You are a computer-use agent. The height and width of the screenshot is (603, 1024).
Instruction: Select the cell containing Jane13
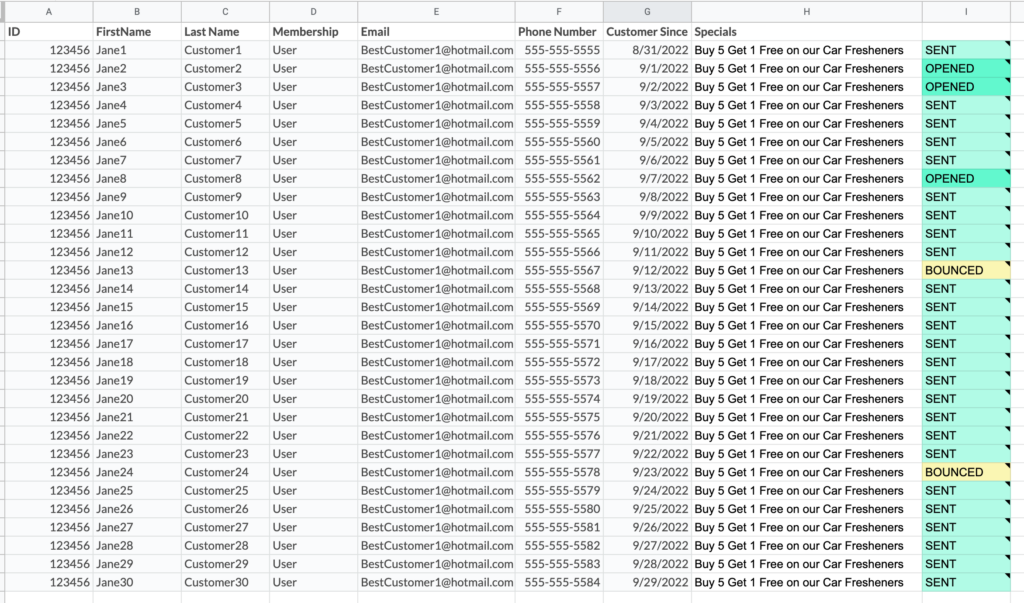click(x=137, y=270)
